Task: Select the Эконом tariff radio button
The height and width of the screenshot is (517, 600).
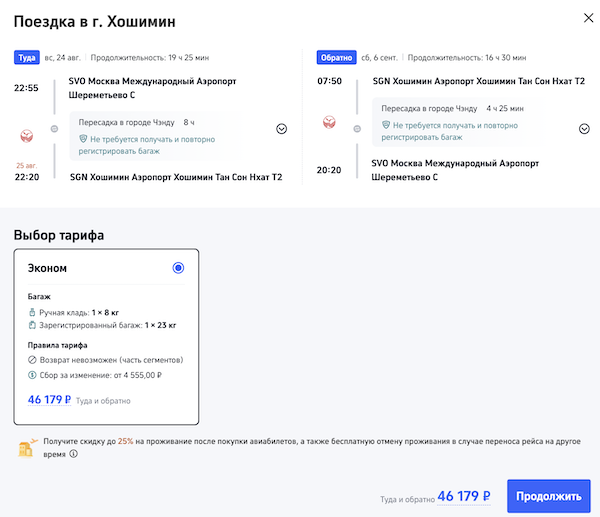Action: (178, 268)
